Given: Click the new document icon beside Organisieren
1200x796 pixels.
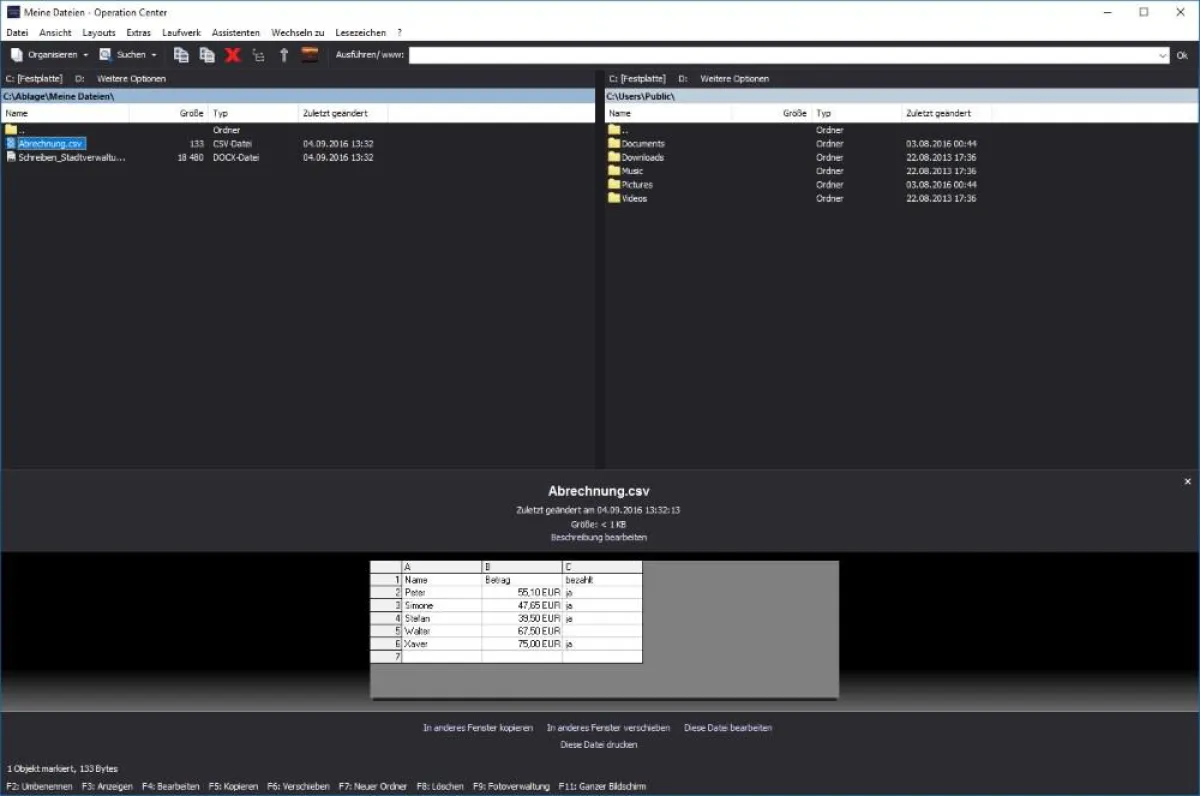Looking at the screenshot, I should tap(16, 55).
